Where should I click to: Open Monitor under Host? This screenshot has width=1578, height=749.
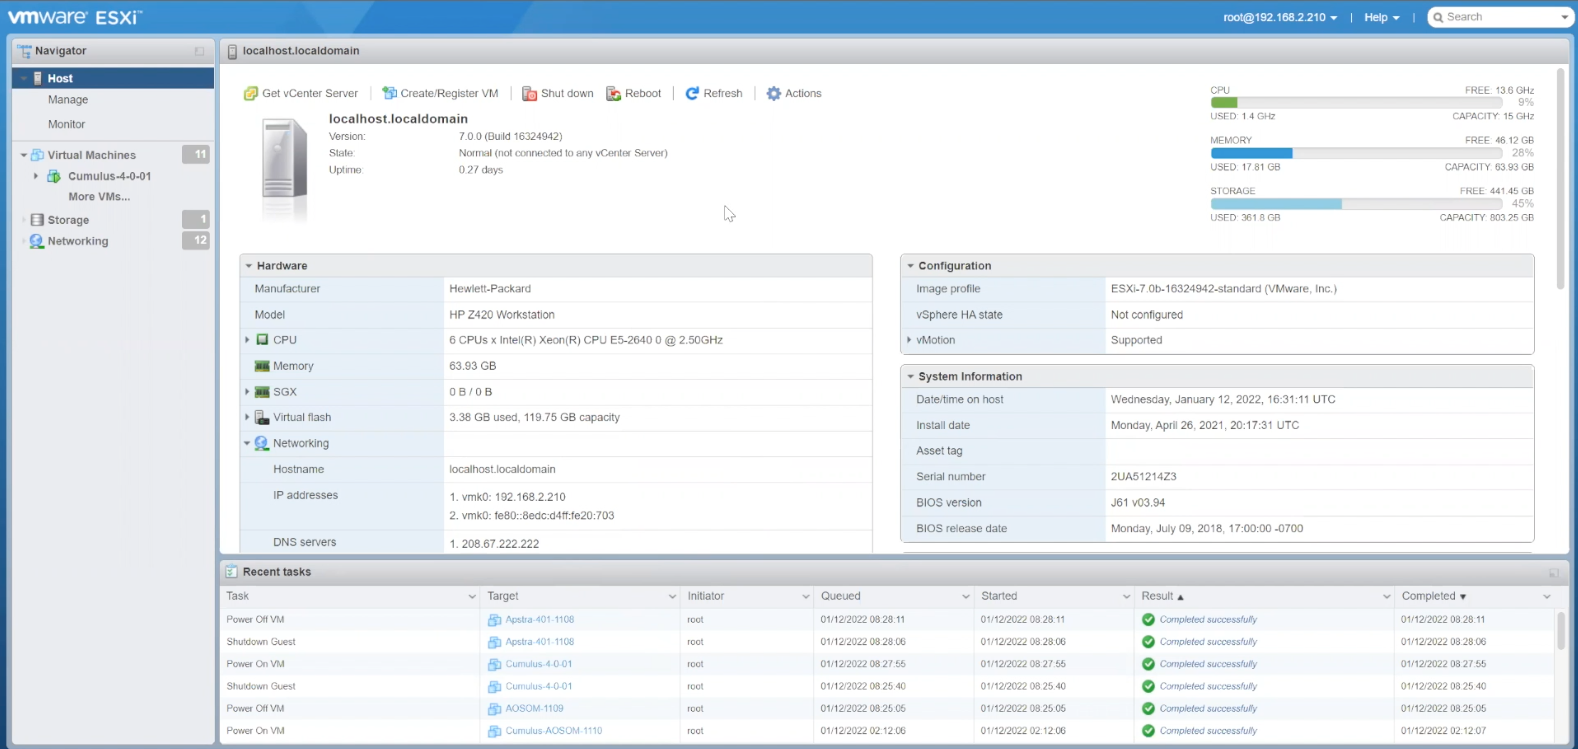click(x=67, y=125)
